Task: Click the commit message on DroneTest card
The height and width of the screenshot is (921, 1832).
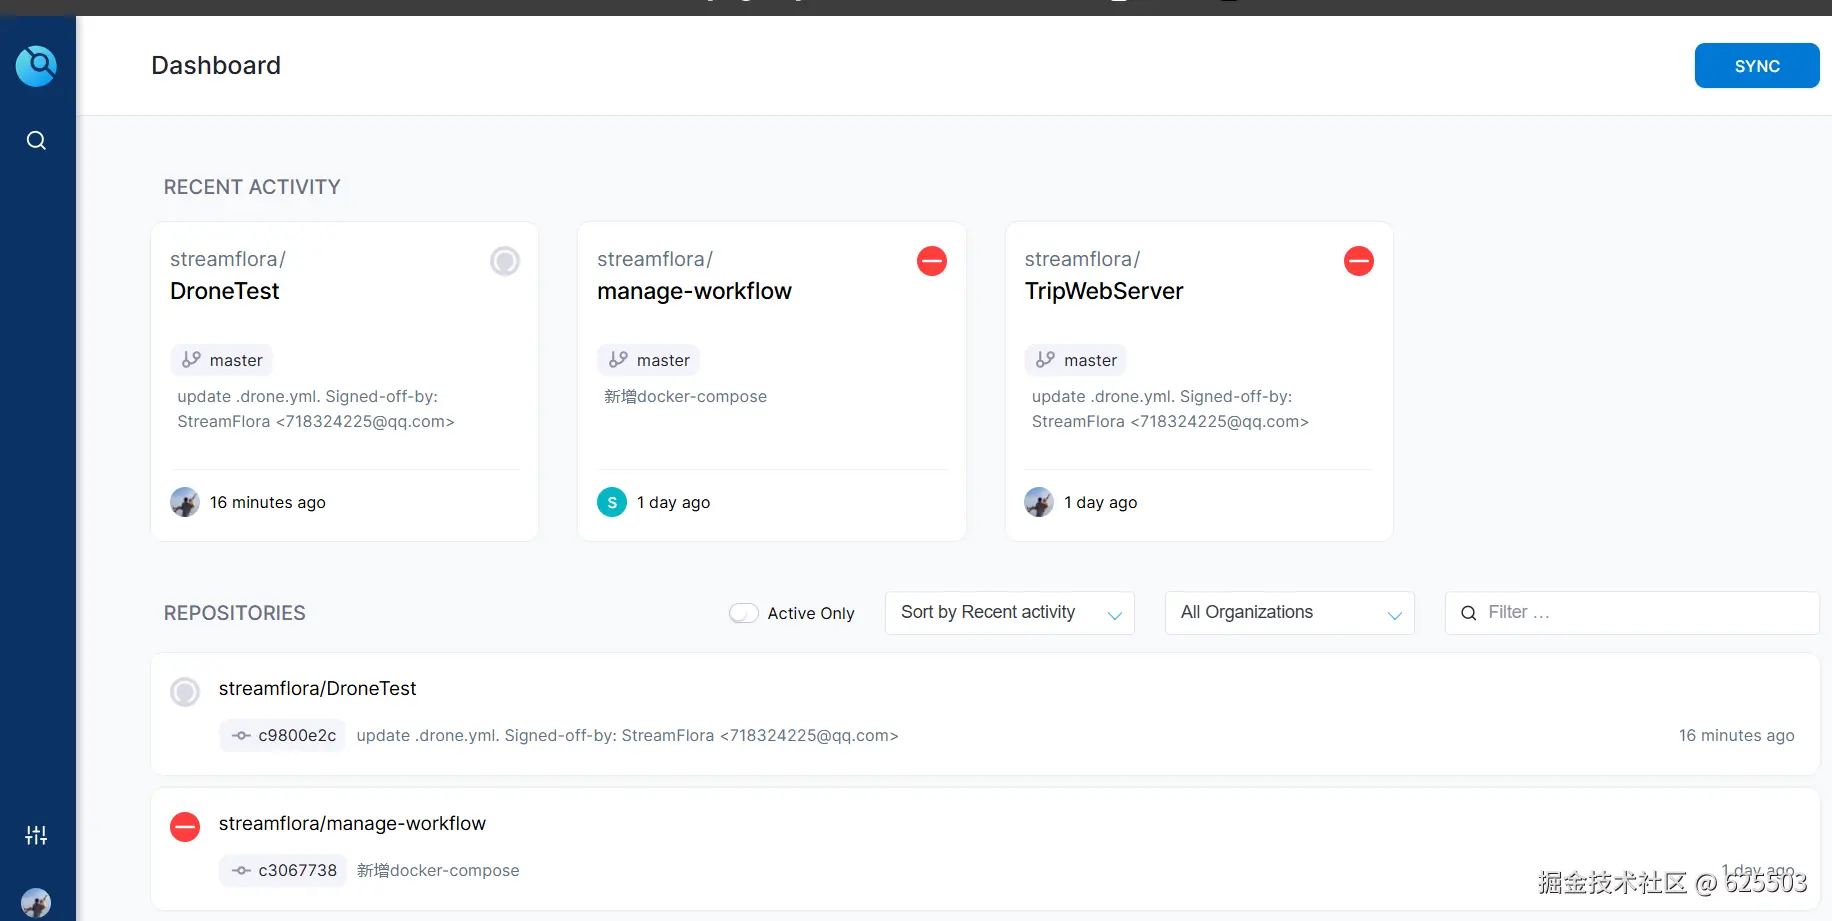Action: (316, 409)
